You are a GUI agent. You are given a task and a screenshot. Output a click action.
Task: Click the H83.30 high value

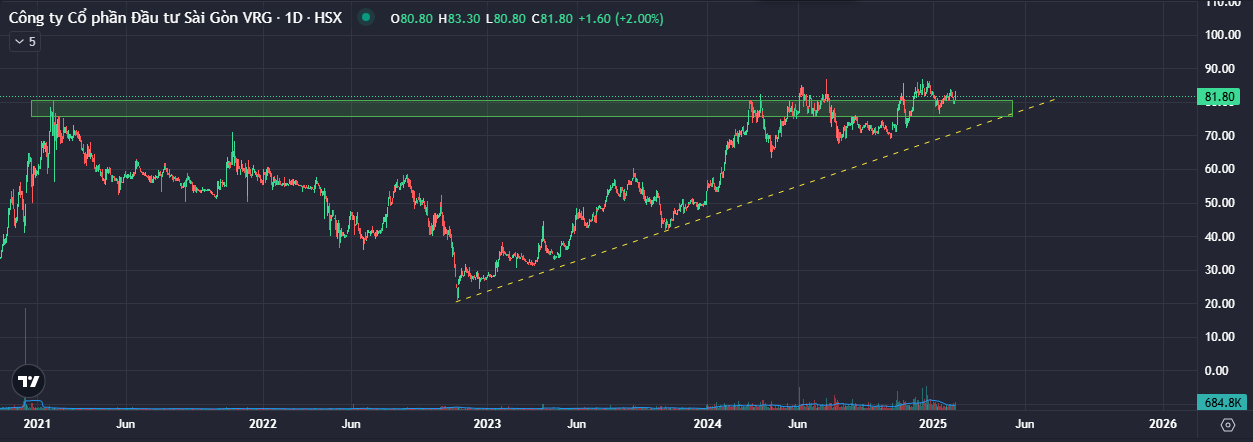[459, 19]
